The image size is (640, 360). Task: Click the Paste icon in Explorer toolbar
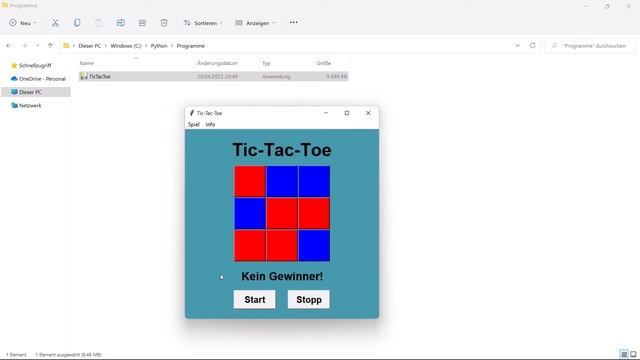(x=99, y=23)
